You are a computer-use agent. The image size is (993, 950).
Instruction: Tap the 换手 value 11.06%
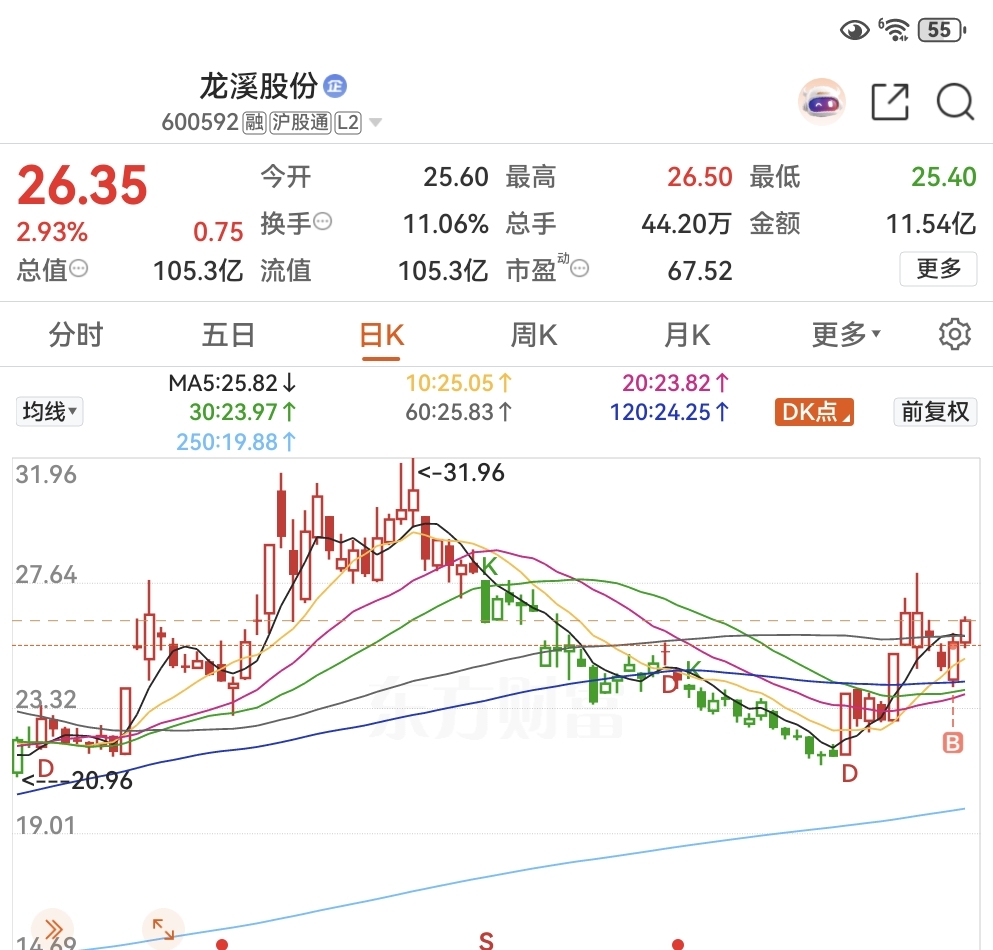[446, 224]
